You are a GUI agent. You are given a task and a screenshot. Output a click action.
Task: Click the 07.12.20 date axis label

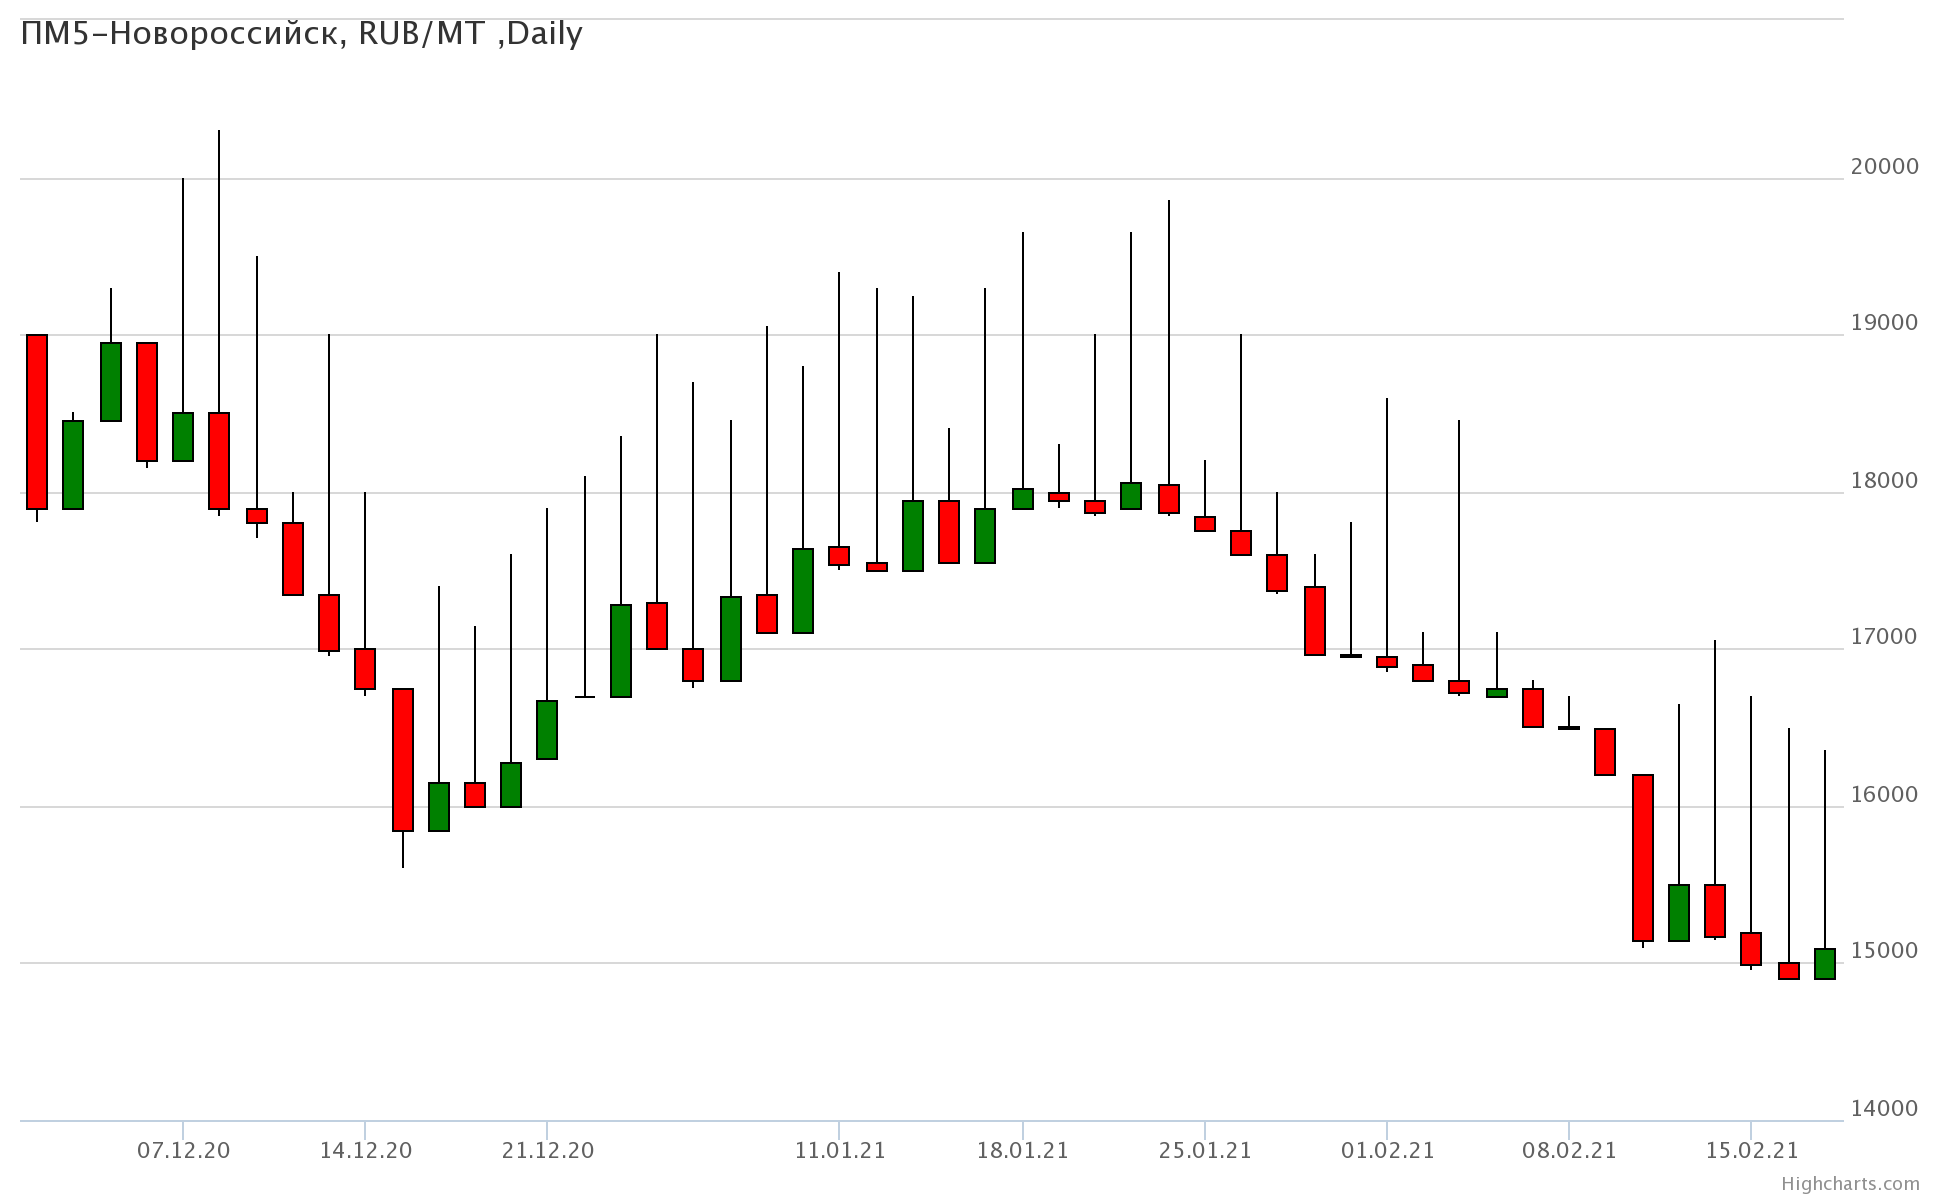tap(183, 1151)
